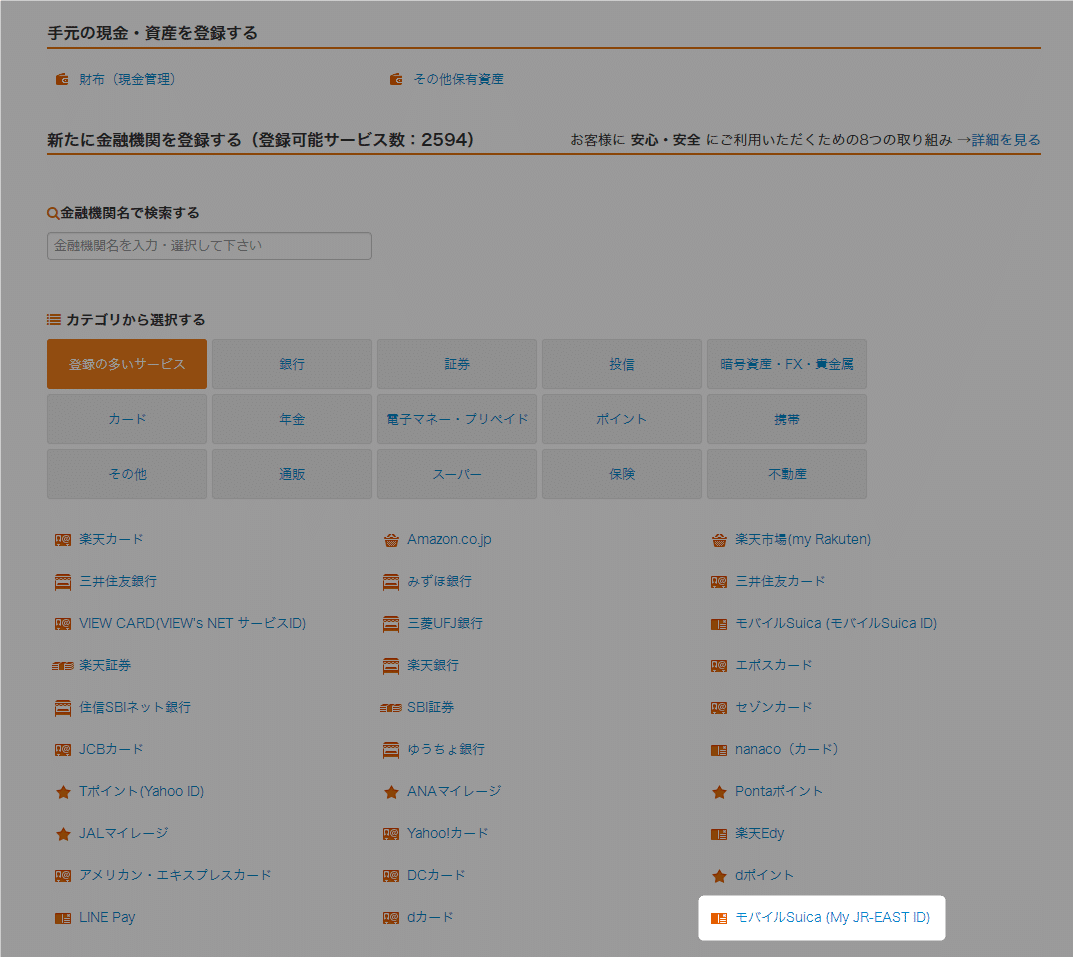Select the 不動産 category
The height and width of the screenshot is (957, 1073).
tap(786, 474)
